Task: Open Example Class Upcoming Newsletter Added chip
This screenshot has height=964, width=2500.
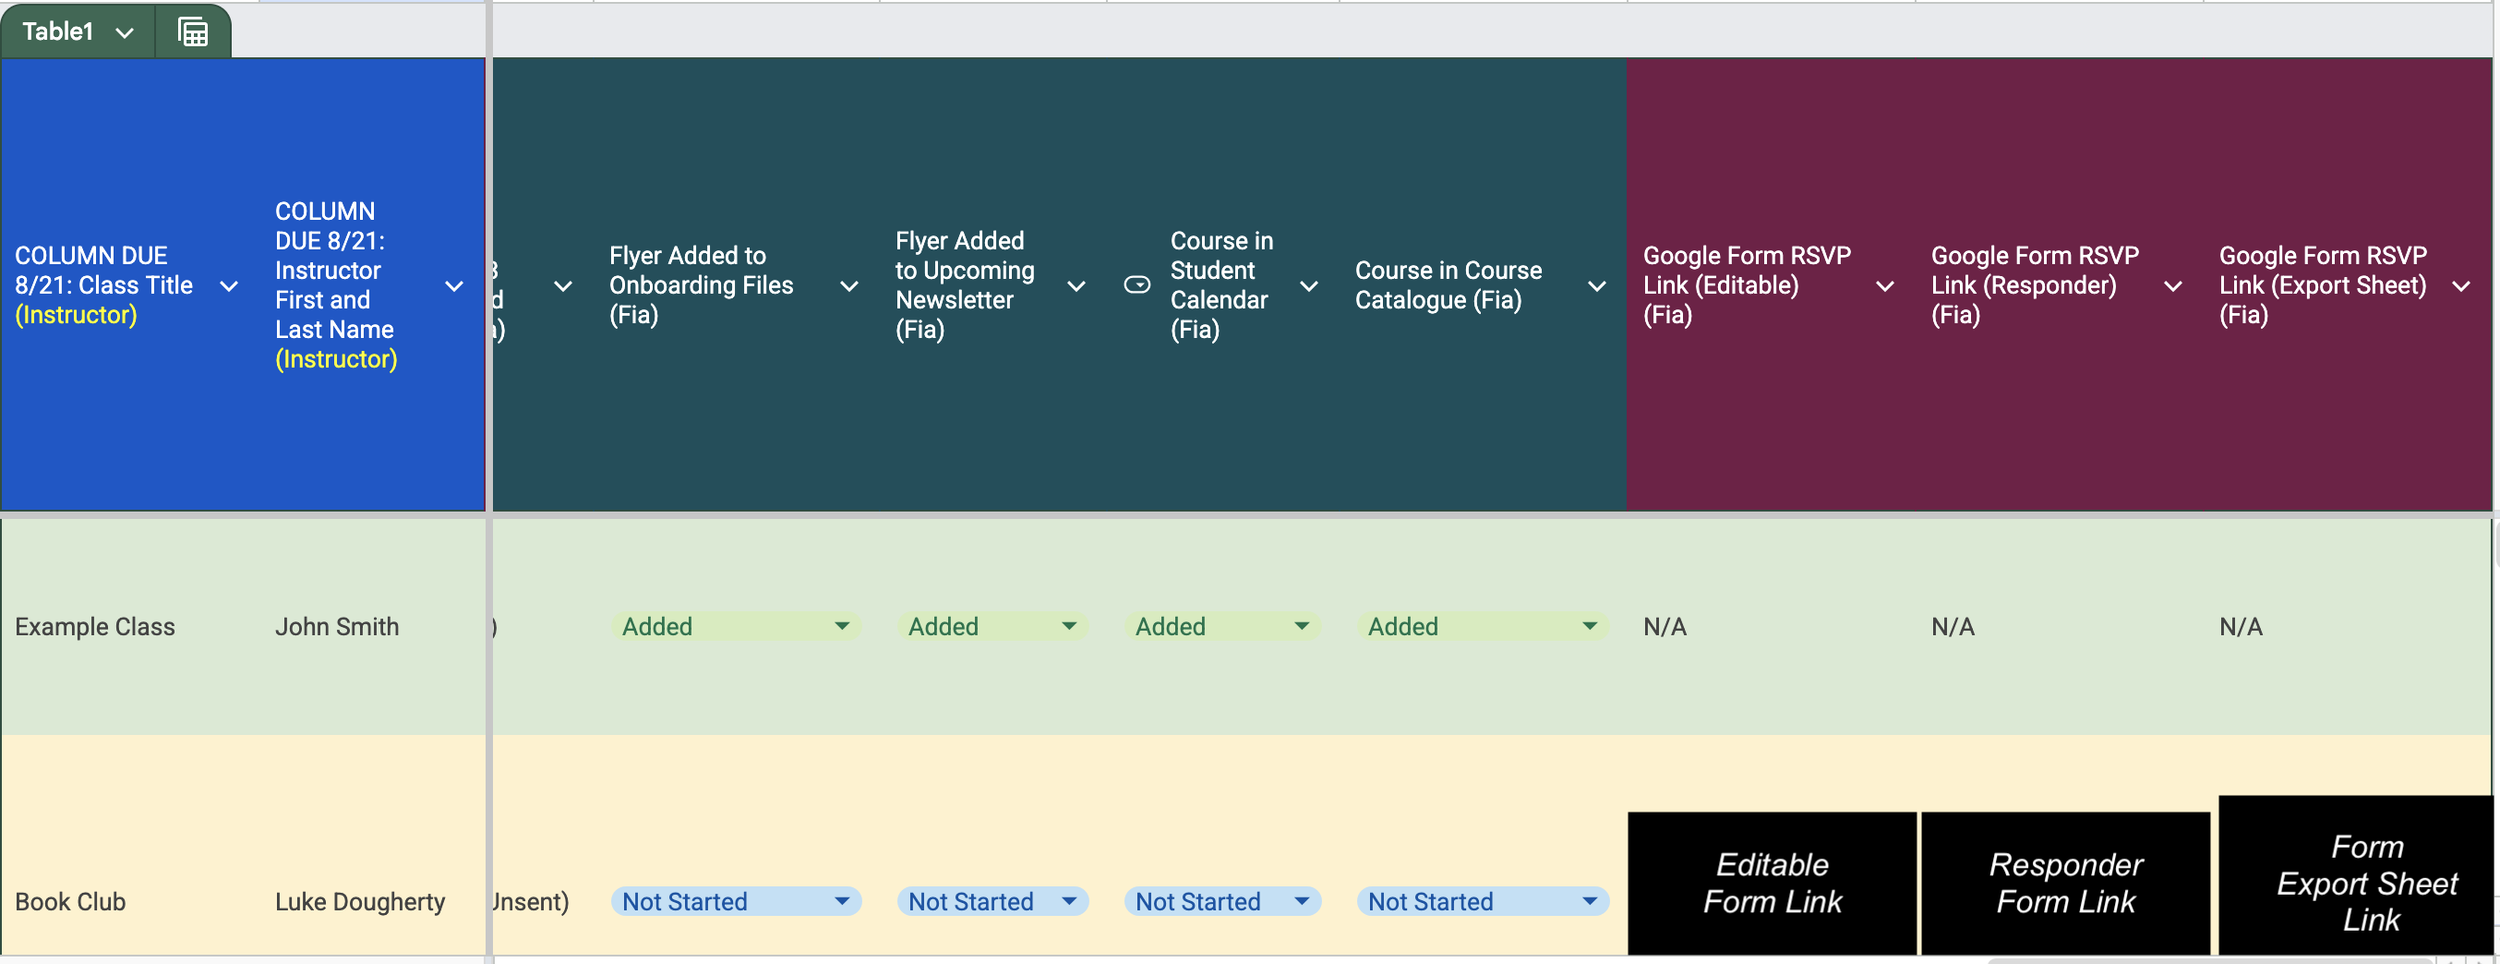Action: (x=992, y=626)
